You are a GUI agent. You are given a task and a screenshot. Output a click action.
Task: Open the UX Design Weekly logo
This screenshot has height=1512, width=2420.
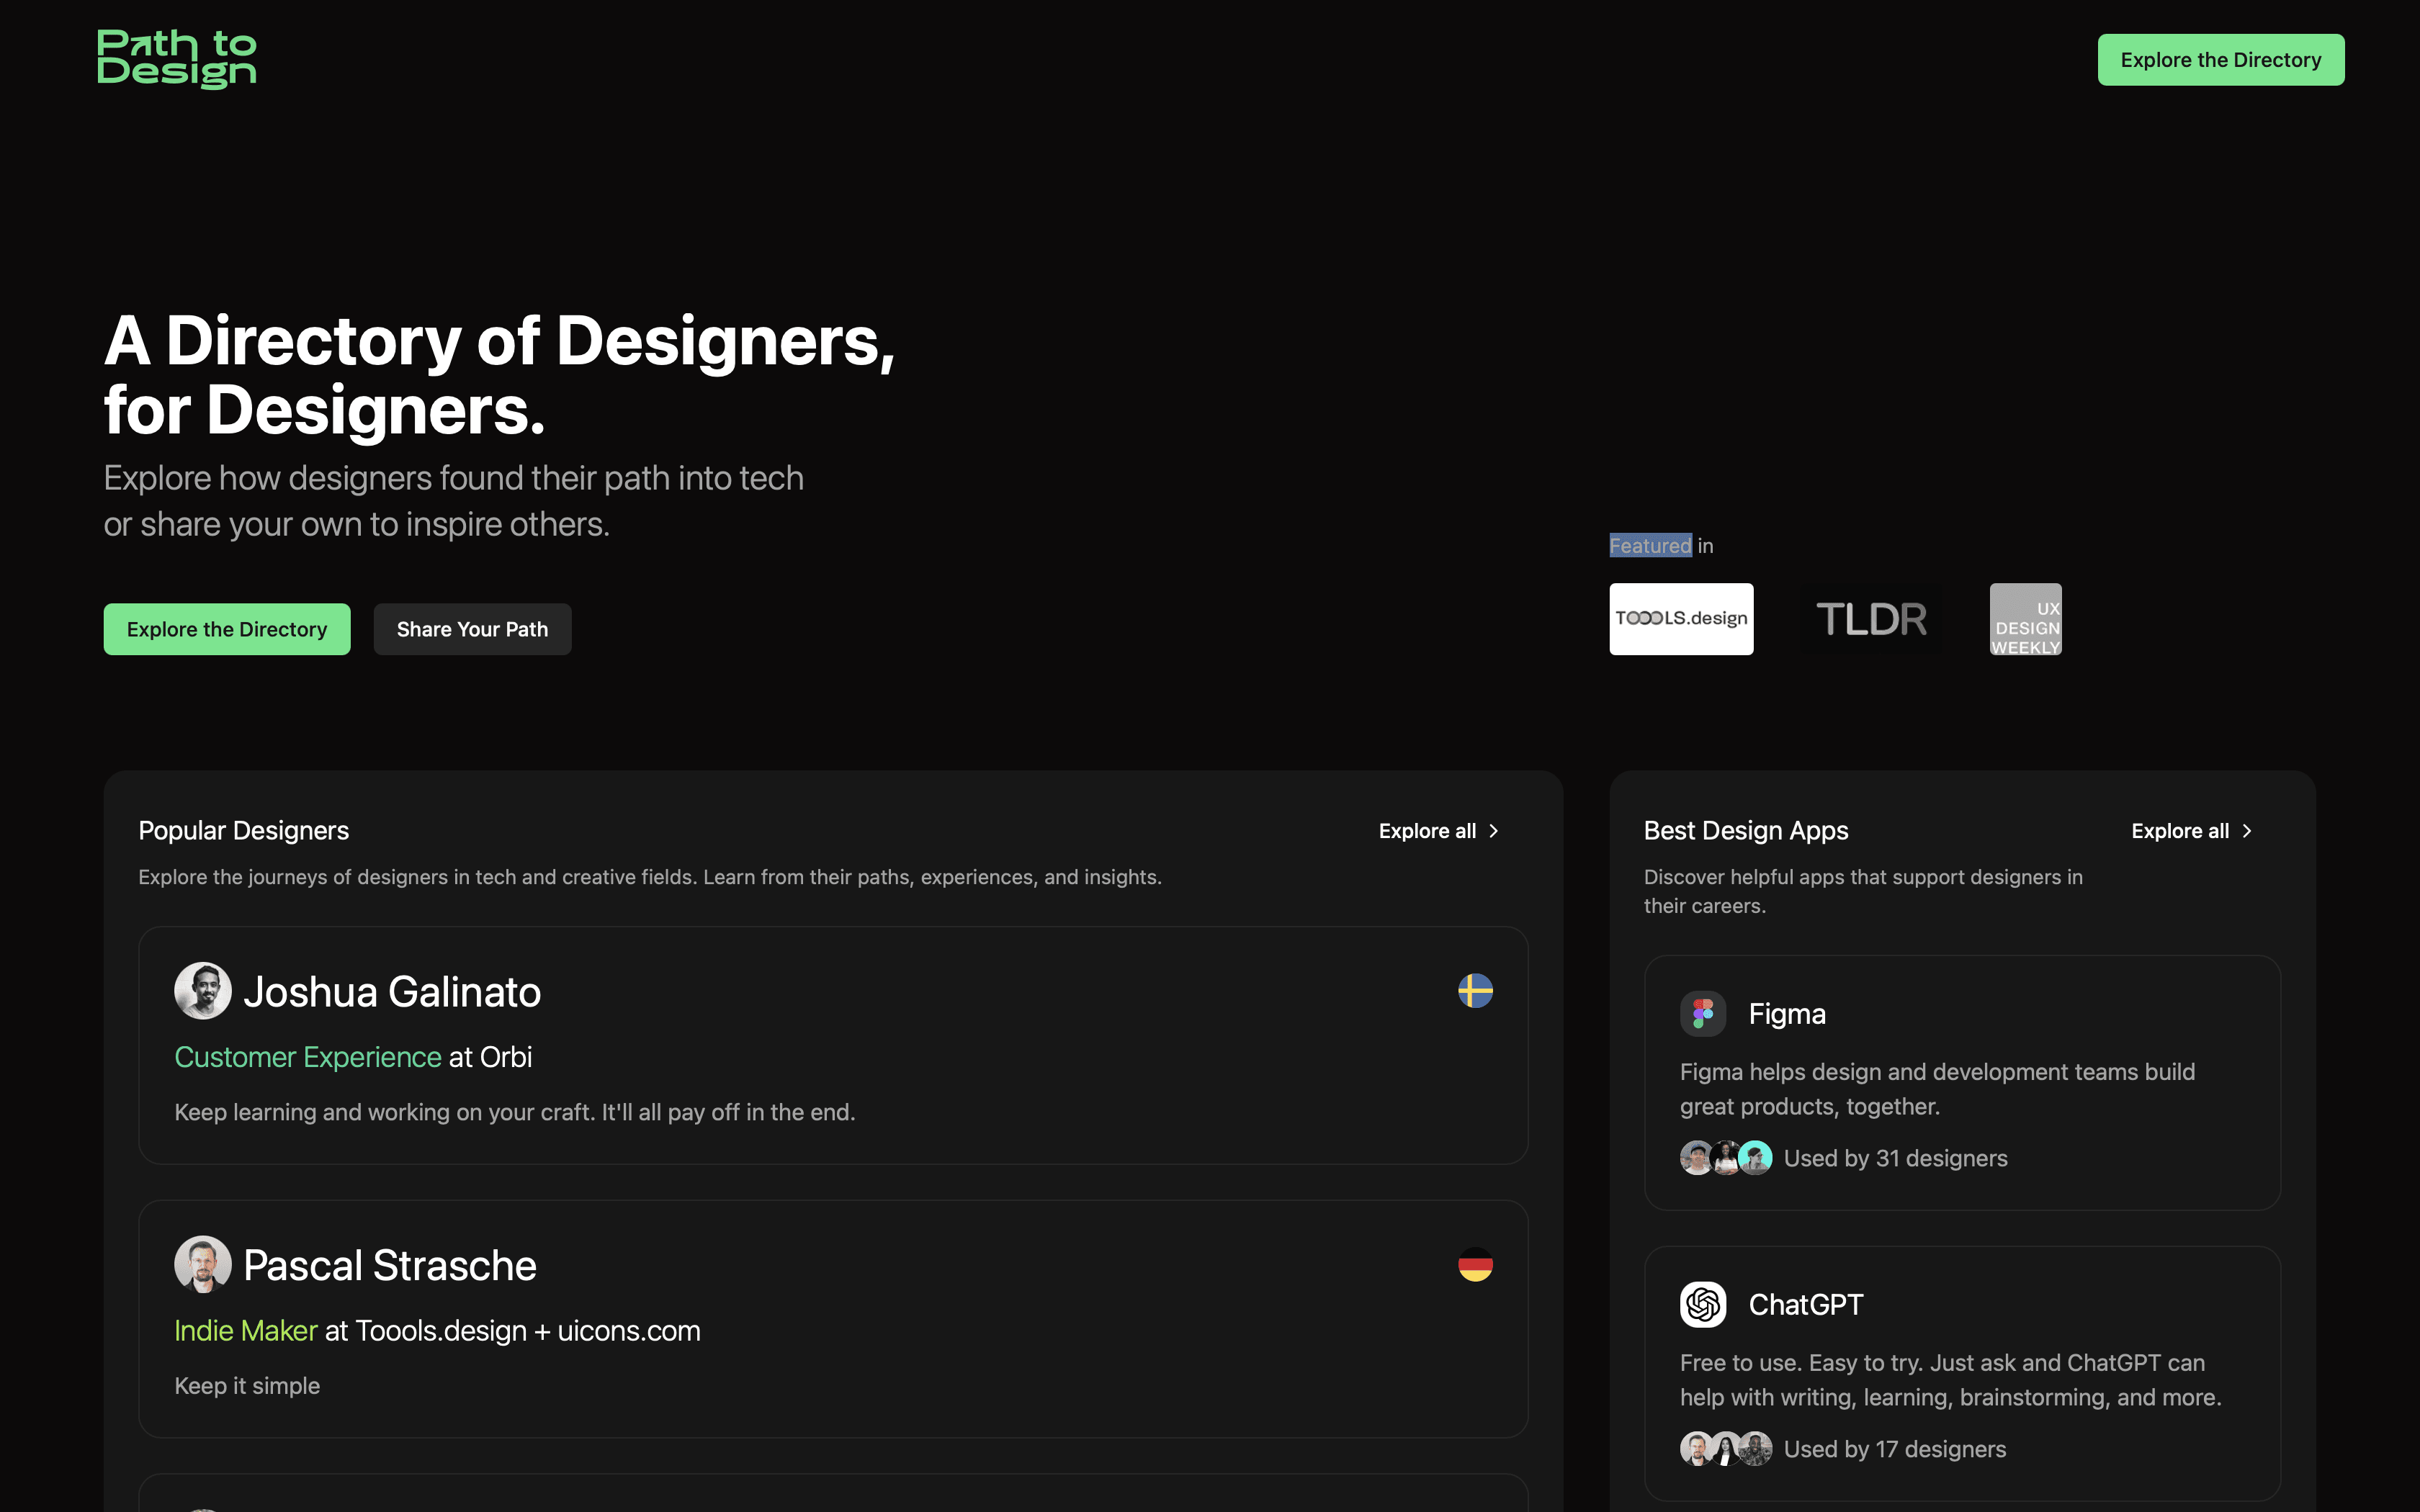2025,619
